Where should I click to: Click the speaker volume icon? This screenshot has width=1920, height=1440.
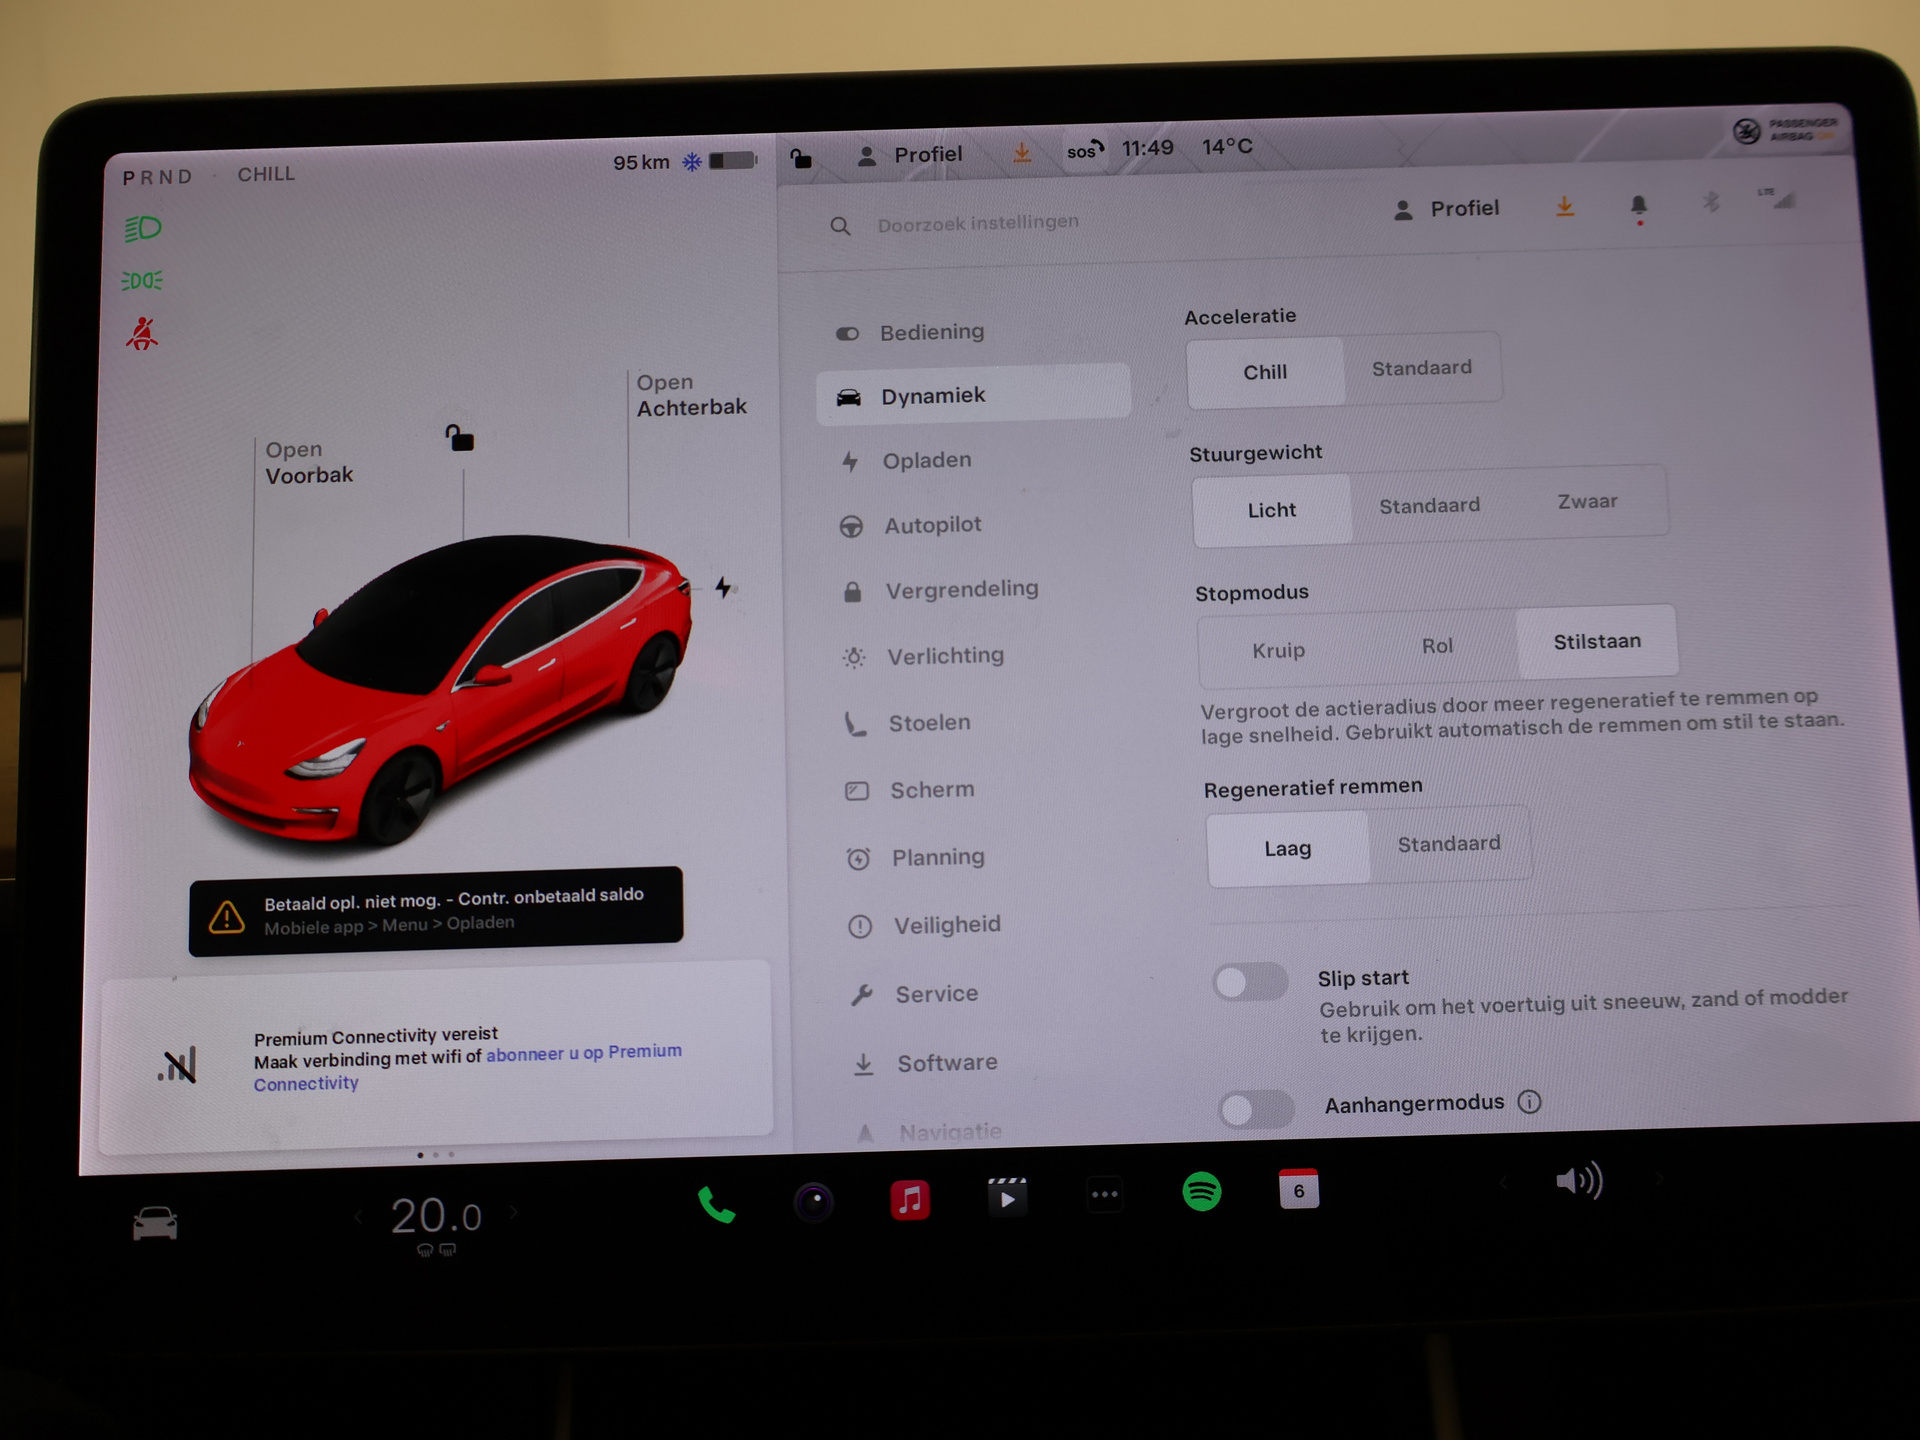1579,1181
